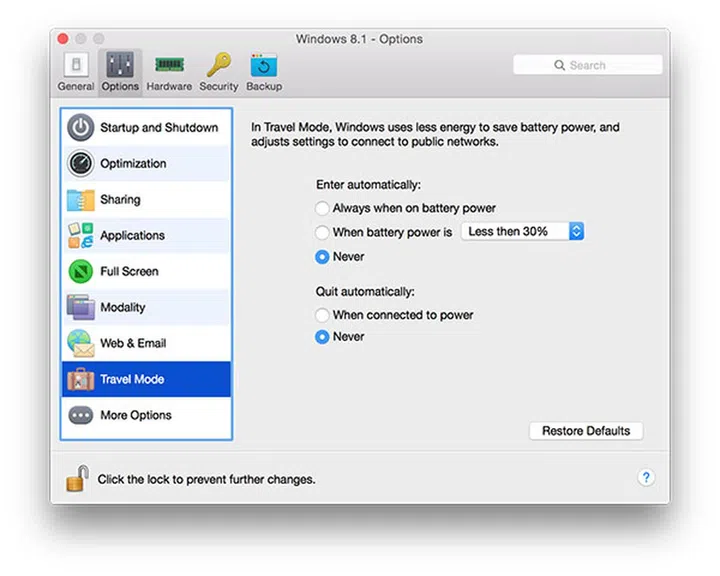The image size is (720, 576).
Task: Select Startup and Shutdown power icon
Action: click(x=81, y=128)
